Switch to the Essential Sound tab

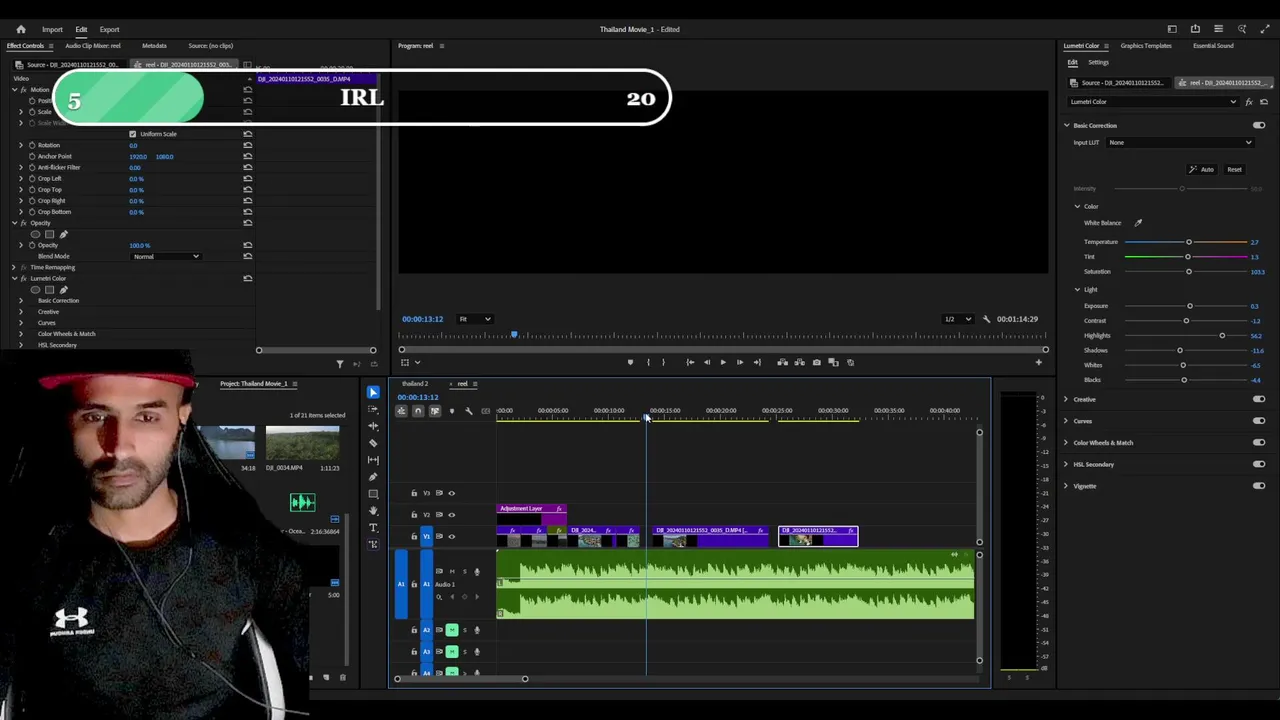[1213, 46]
